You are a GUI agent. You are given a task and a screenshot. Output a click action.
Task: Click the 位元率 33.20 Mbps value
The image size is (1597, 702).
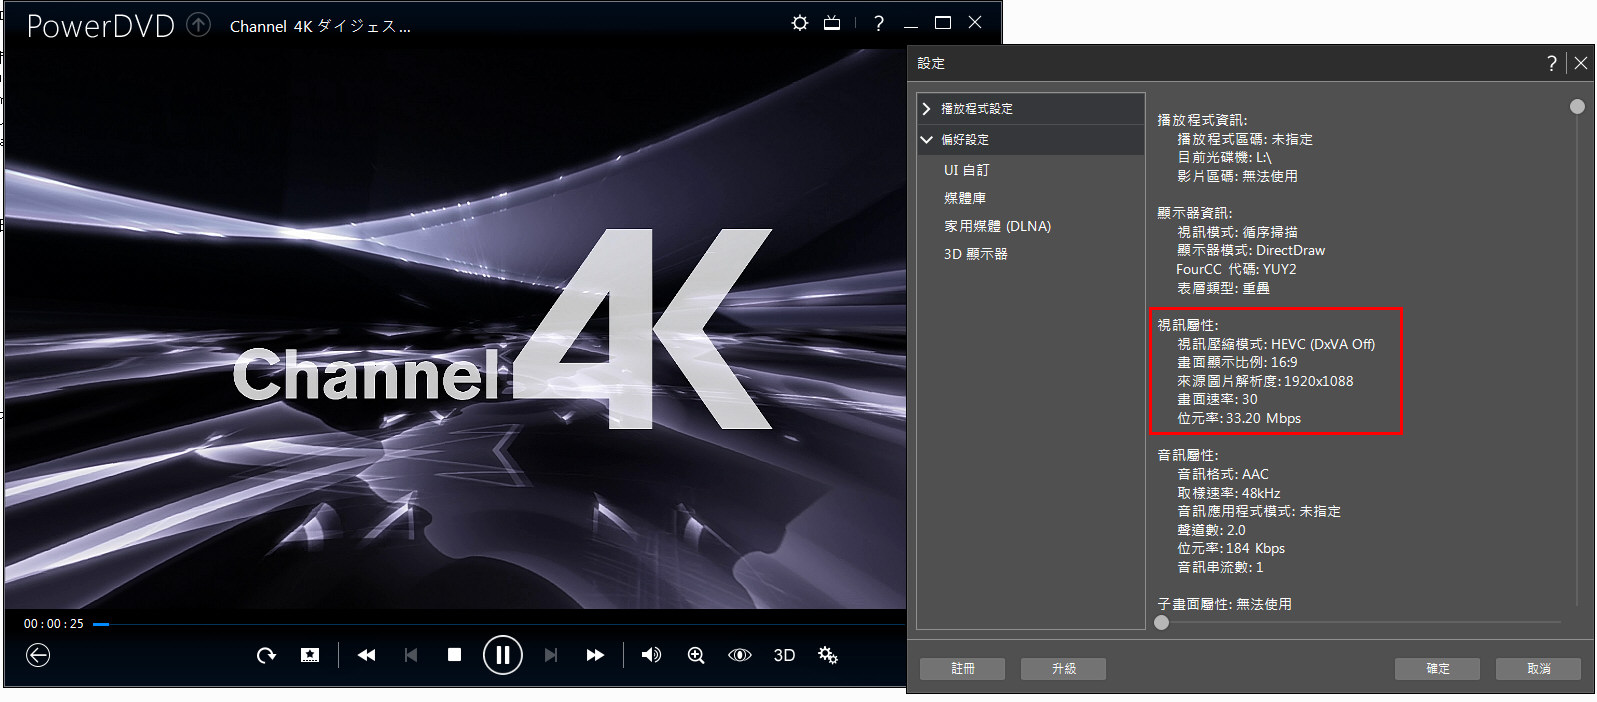1239,418
